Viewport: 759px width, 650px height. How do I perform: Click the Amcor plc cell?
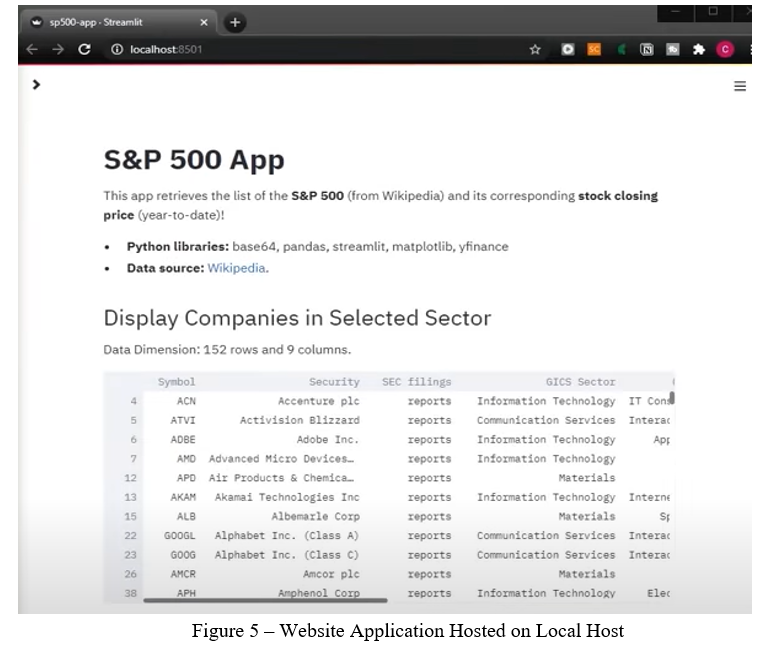(331, 574)
